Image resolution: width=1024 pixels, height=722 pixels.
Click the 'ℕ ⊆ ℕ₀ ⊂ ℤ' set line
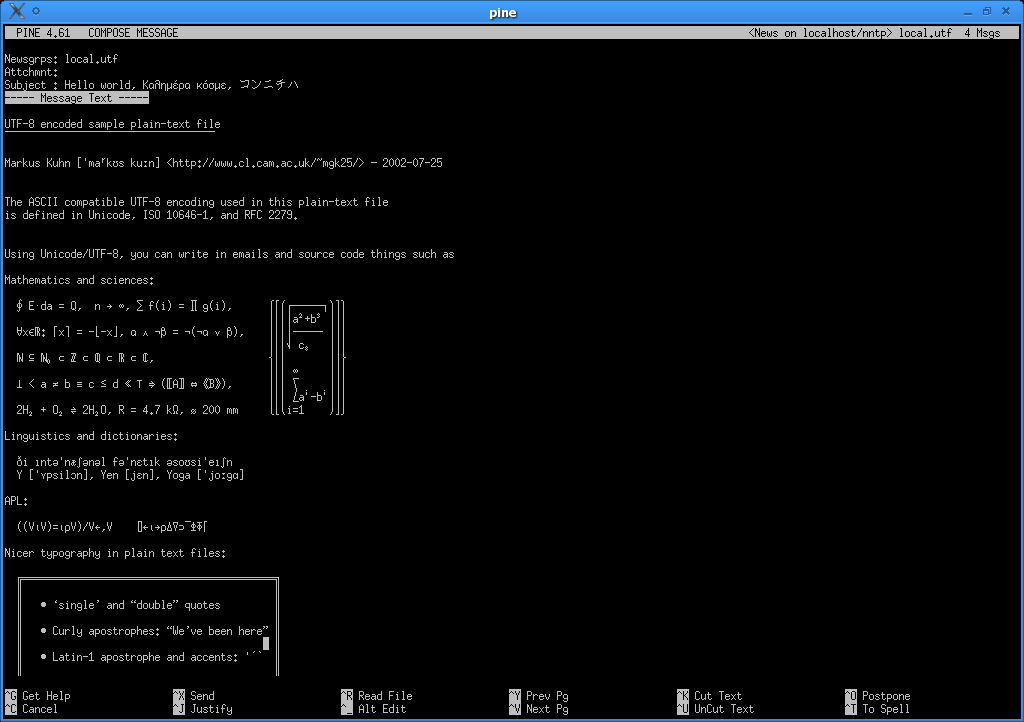click(85, 358)
